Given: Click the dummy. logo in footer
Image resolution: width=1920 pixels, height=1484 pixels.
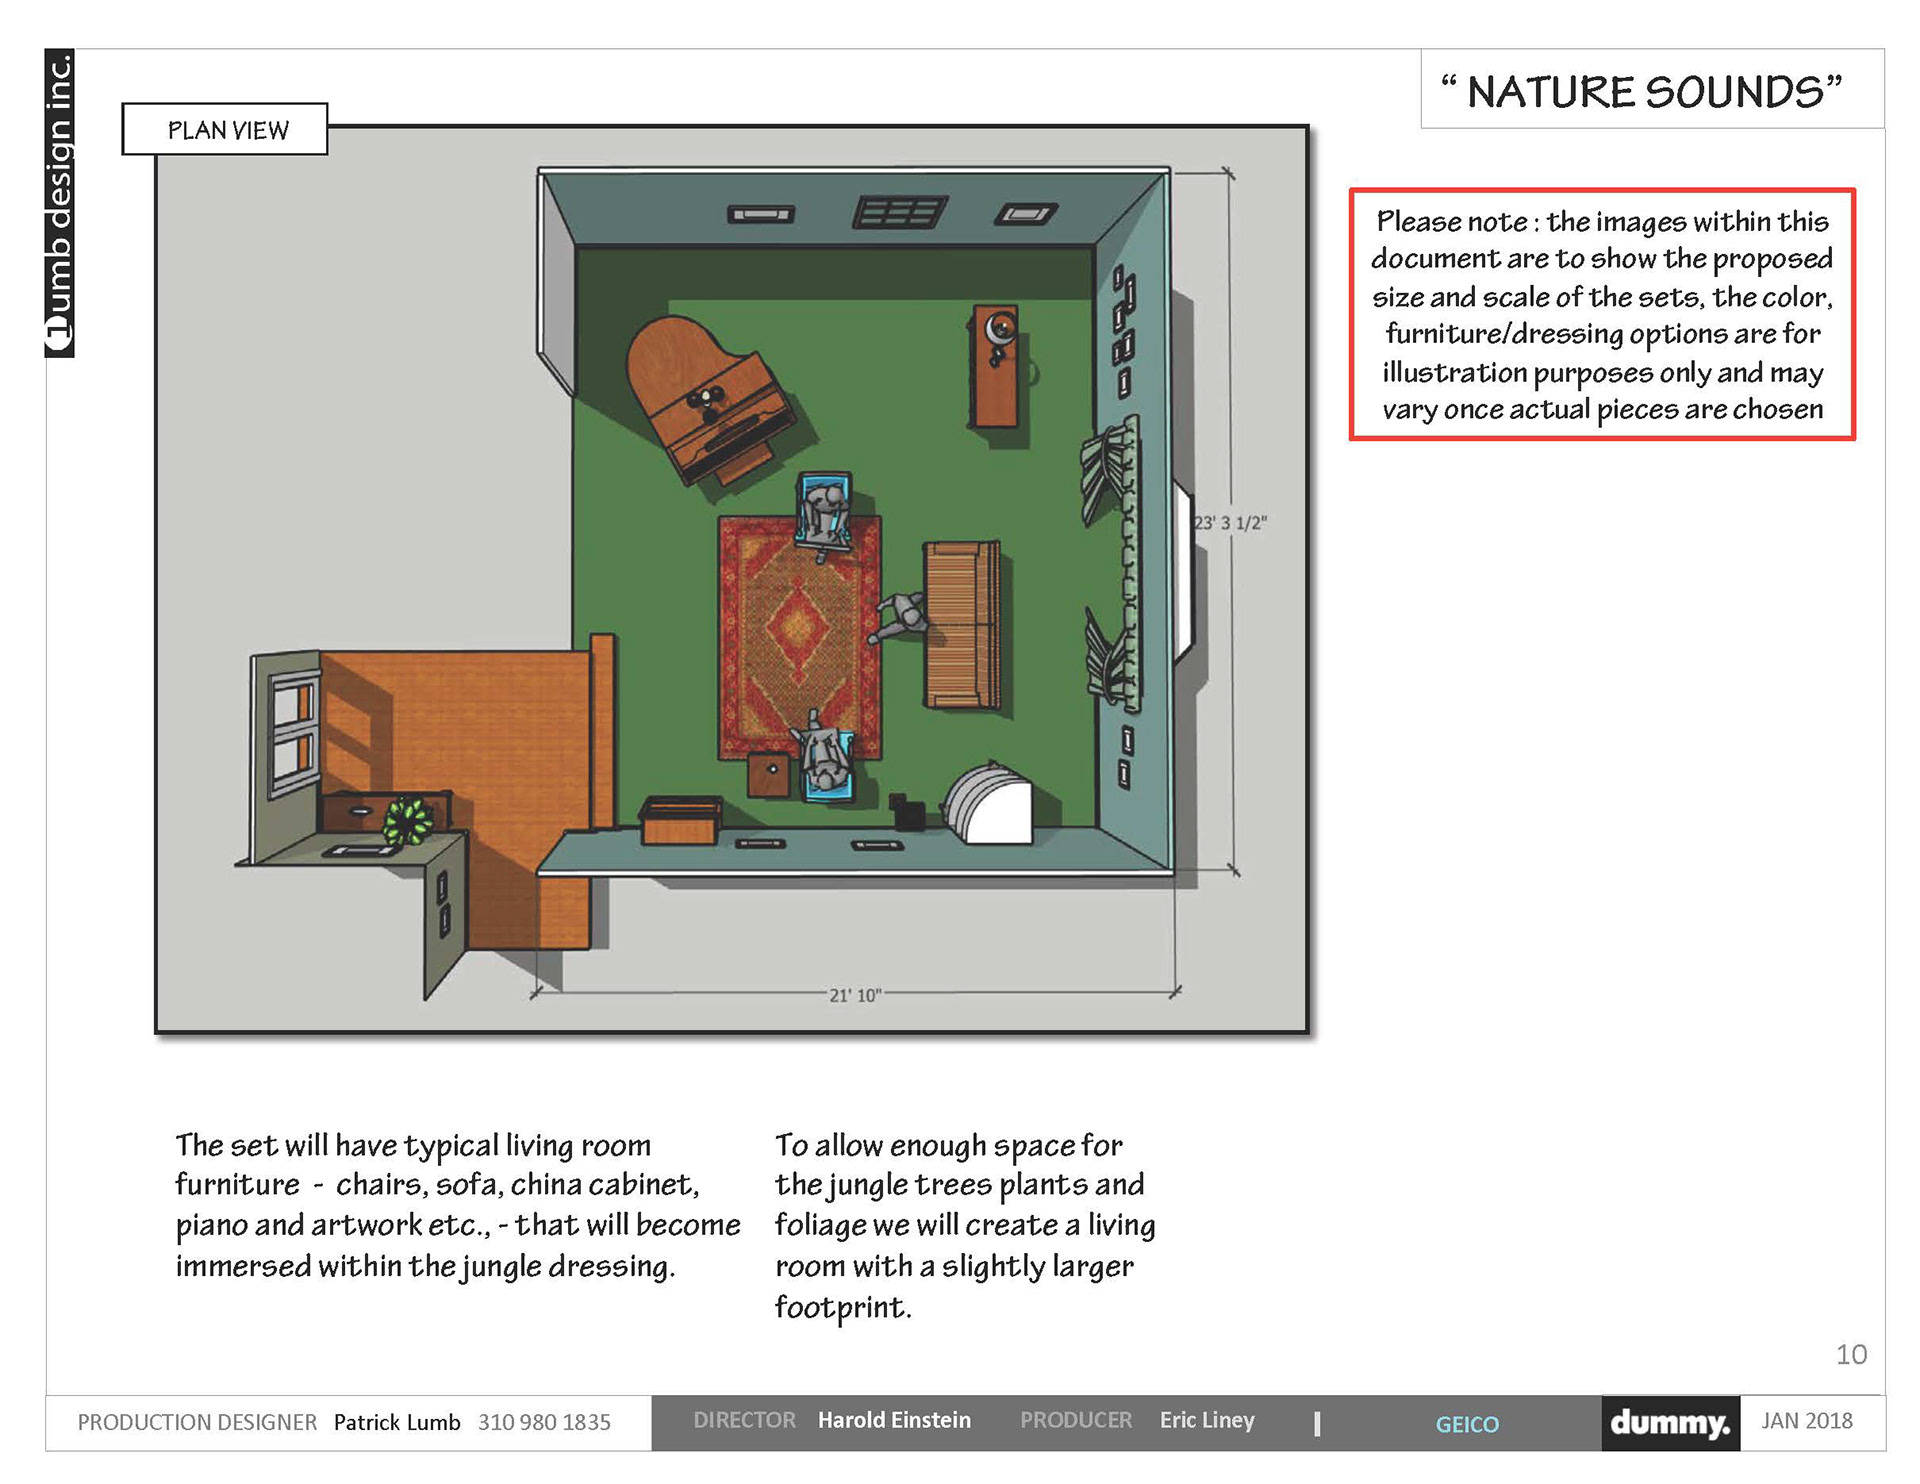Looking at the screenshot, I should pyautogui.click(x=1670, y=1422).
